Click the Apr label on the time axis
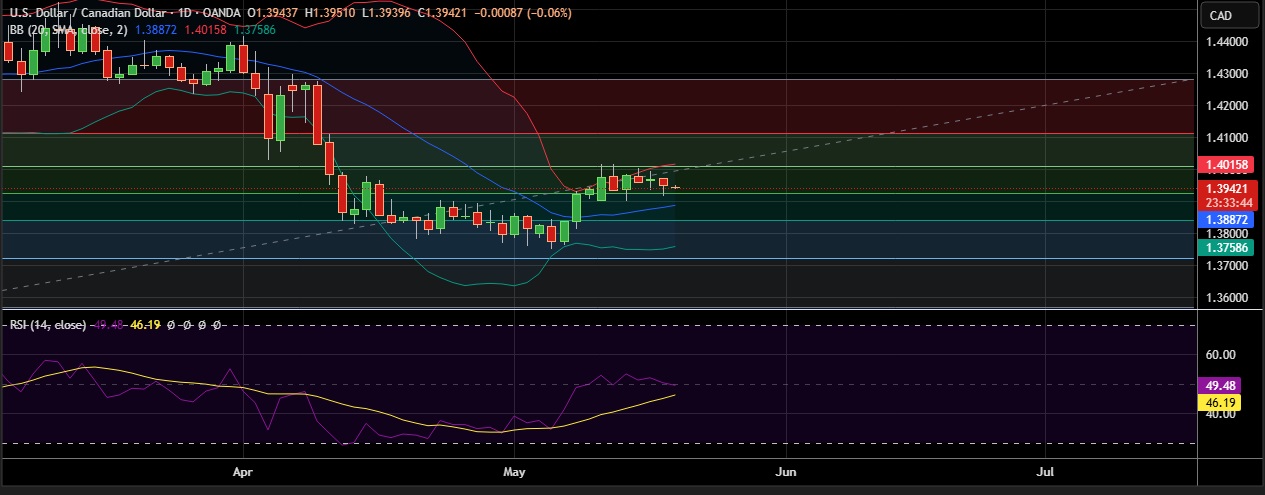This screenshot has width=1265, height=495. [241, 470]
